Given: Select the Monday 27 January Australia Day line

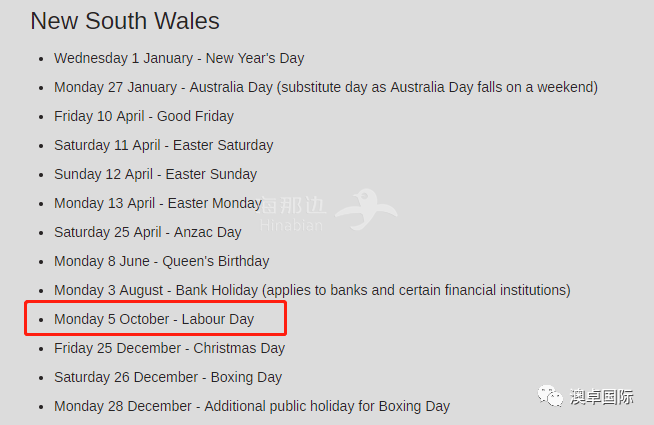Looking at the screenshot, I should point(326,88).
